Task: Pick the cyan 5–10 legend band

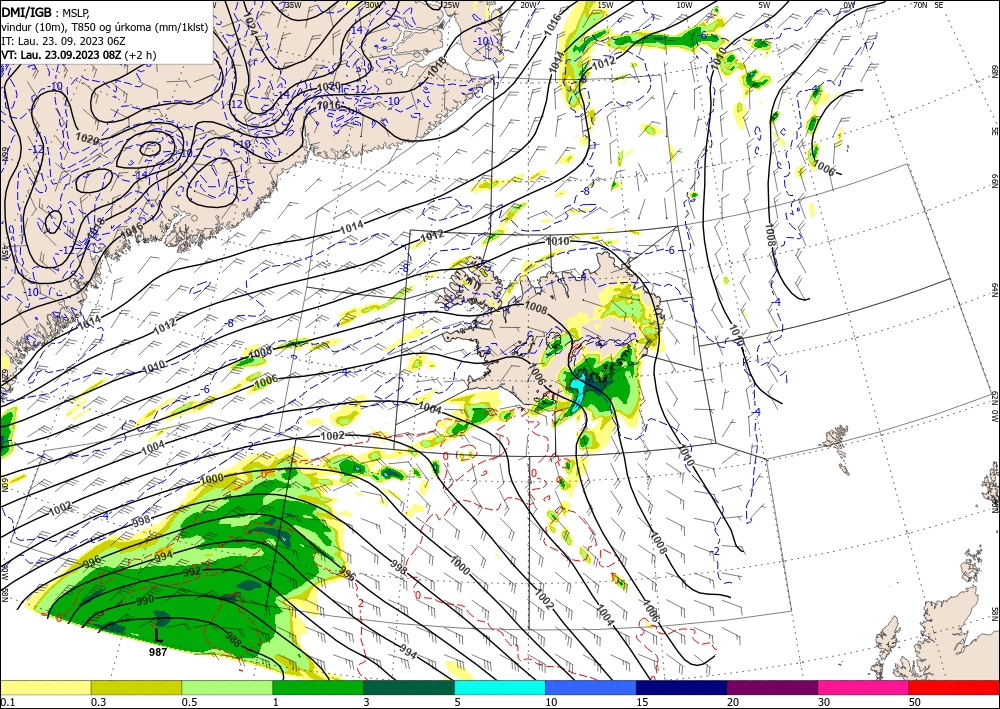Action: (500, 688)
